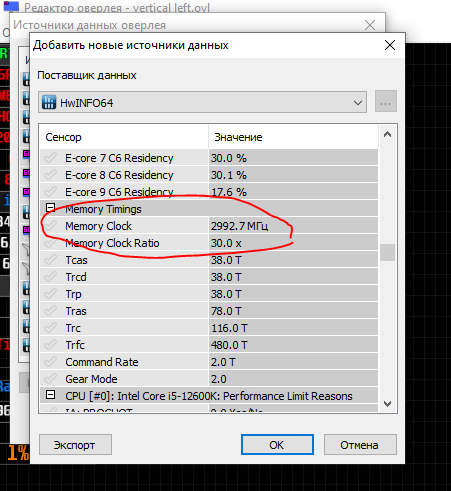Check the Memory Clock sensor checkmark
Screen dimensions: 451x491
point(51,226)
